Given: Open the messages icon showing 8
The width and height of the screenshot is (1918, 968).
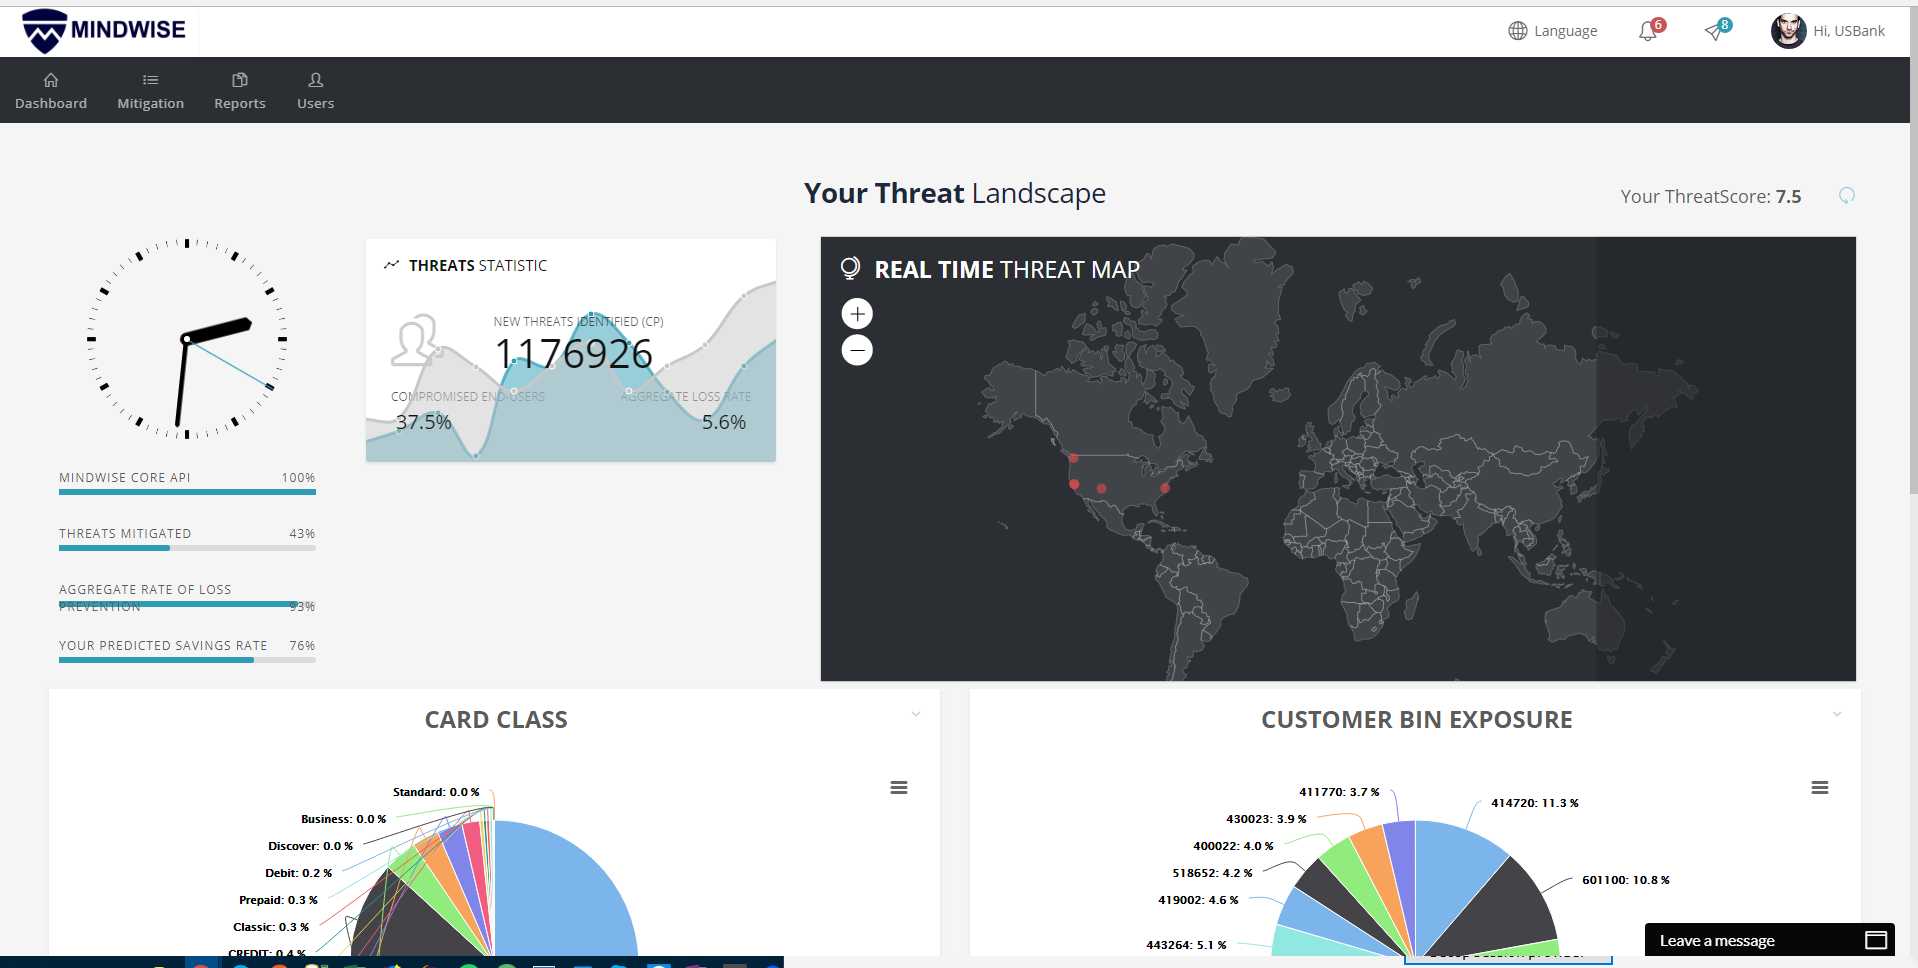Looking at the screenshot, I should pos(1714,31).
